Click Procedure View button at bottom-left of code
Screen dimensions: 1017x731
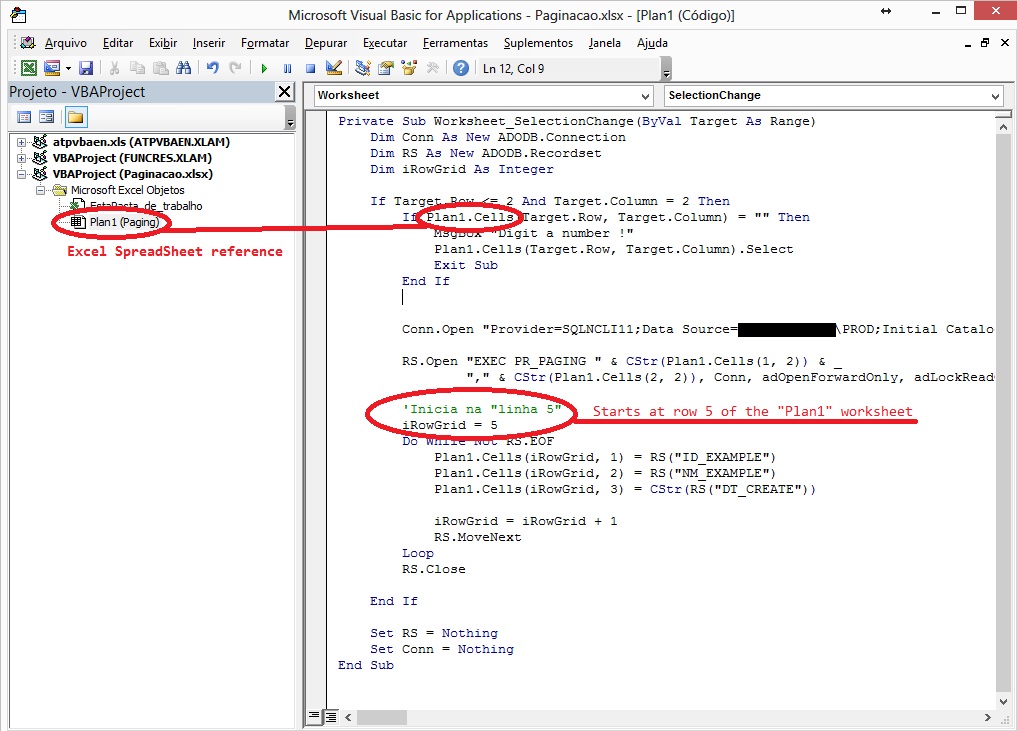(x=314, y=717)
